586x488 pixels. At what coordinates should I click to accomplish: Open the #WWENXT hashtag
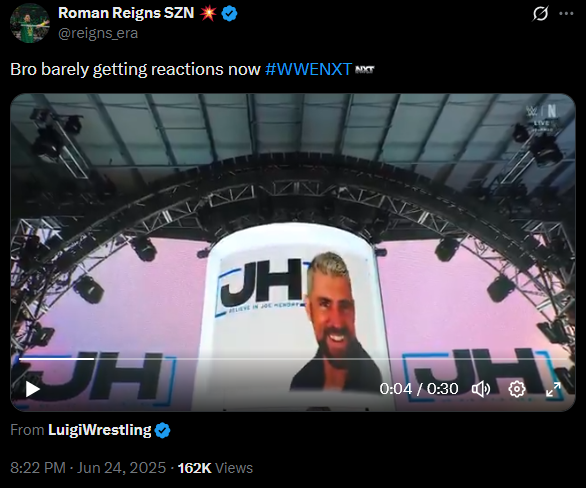point(308,69)
